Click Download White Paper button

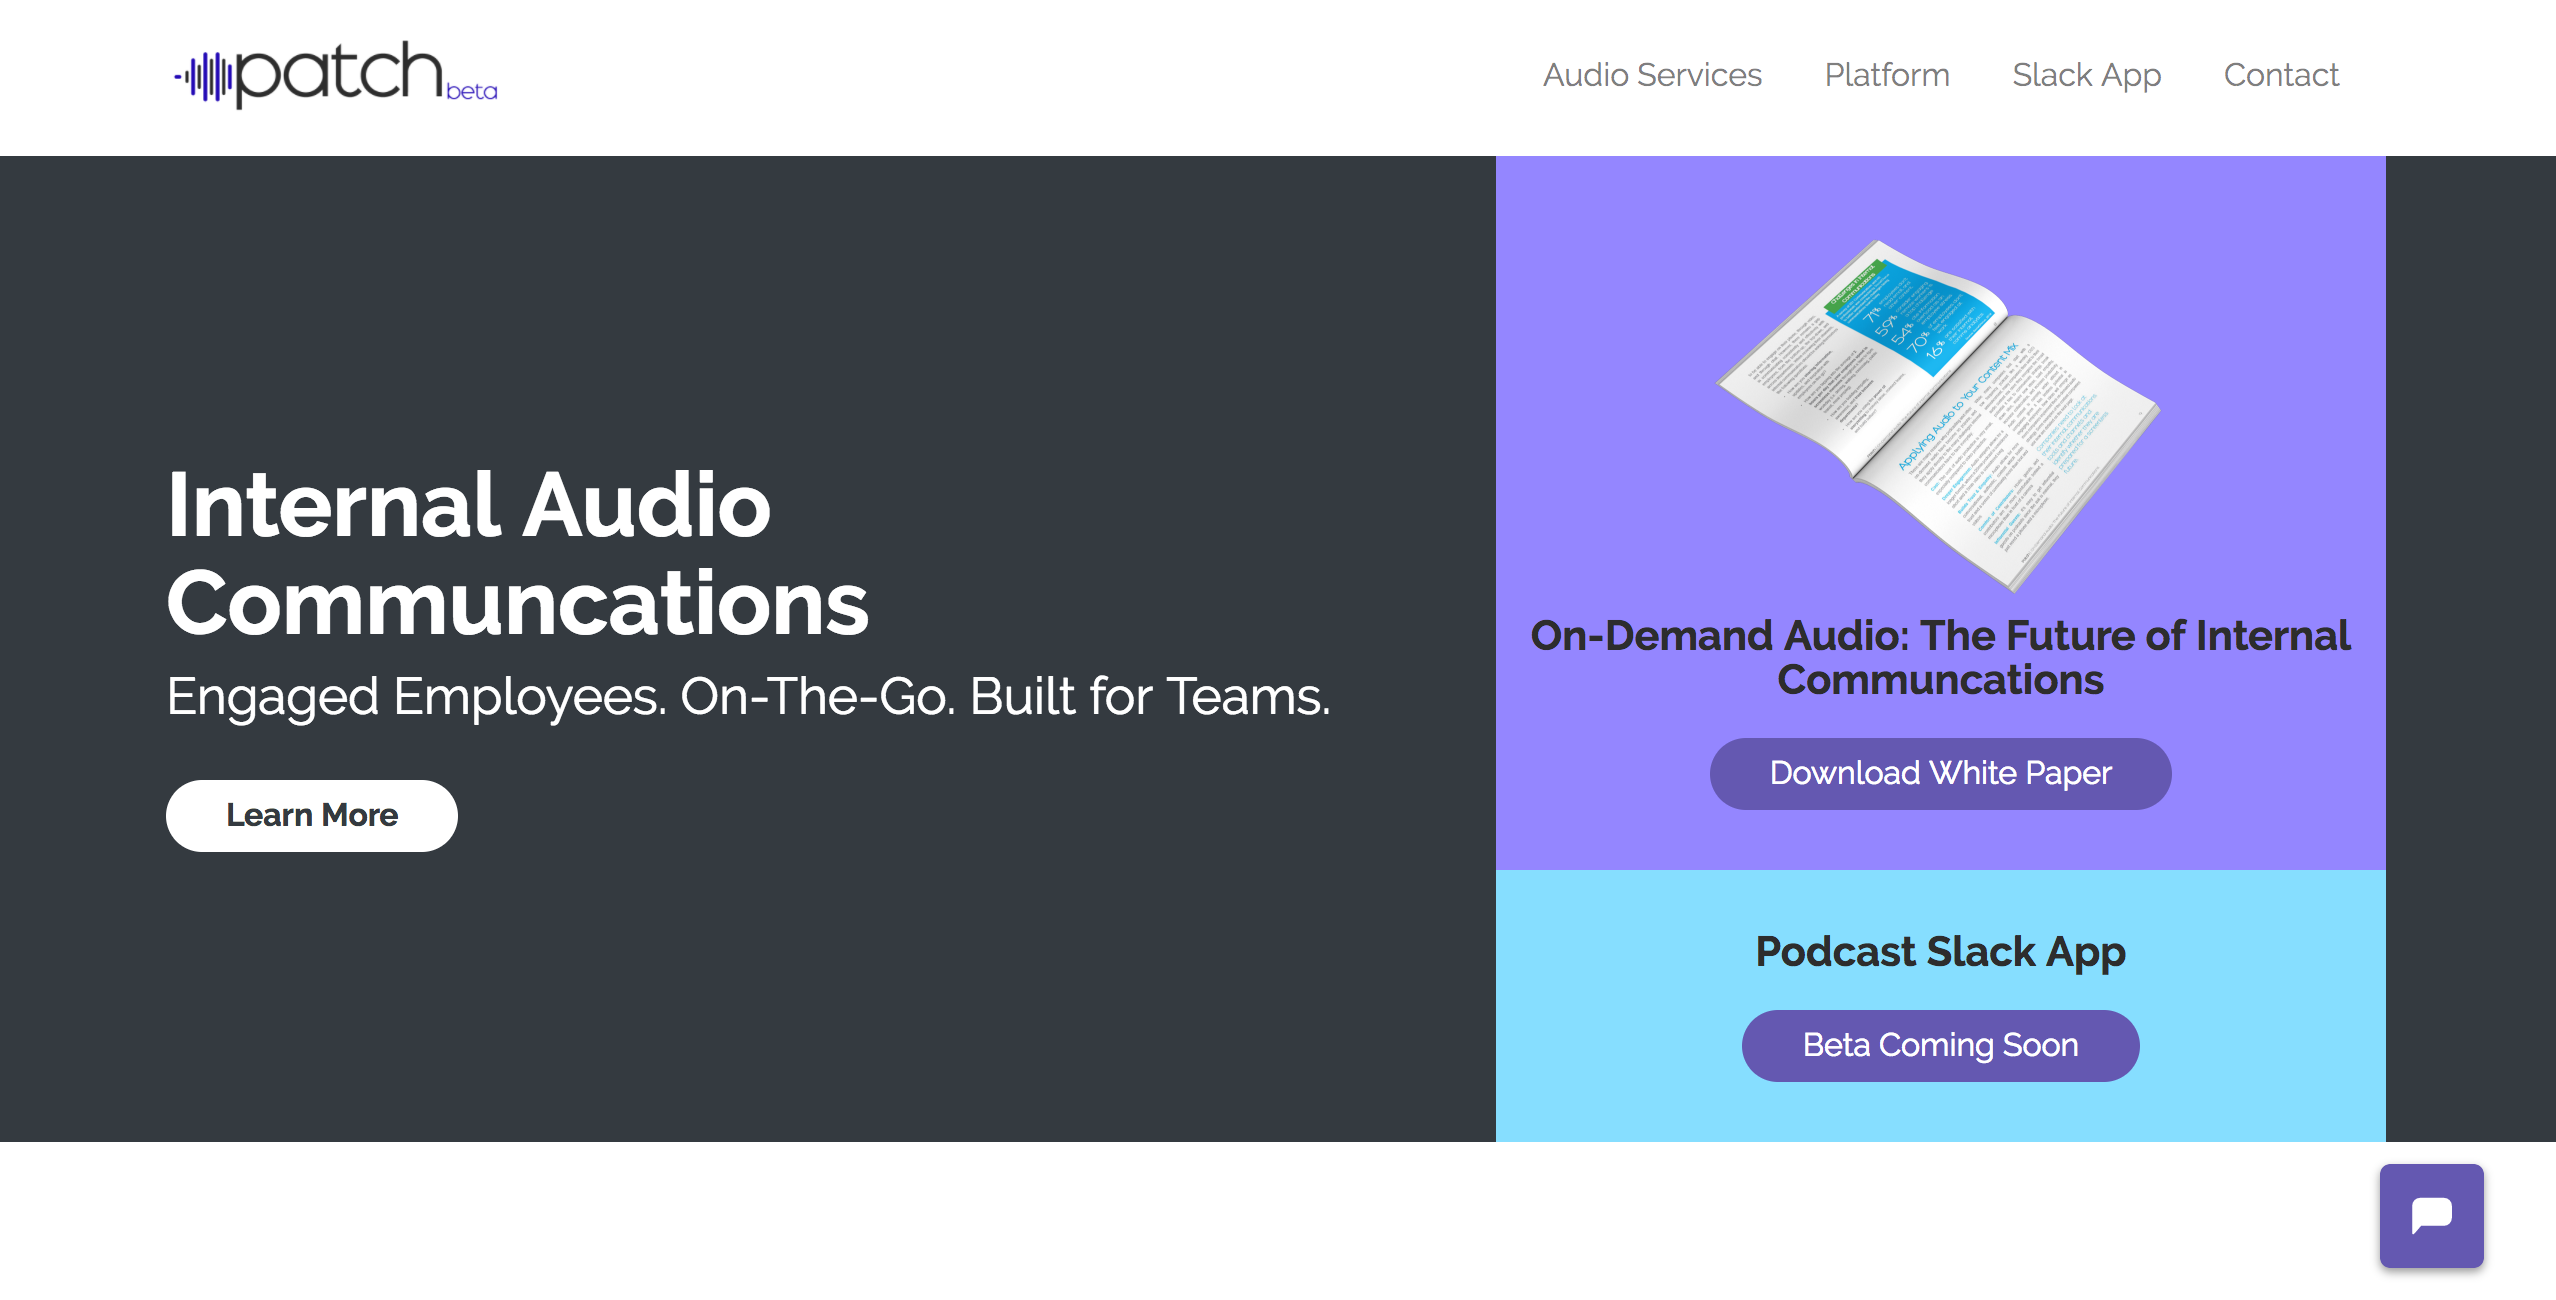click(x=1940, y=773)
